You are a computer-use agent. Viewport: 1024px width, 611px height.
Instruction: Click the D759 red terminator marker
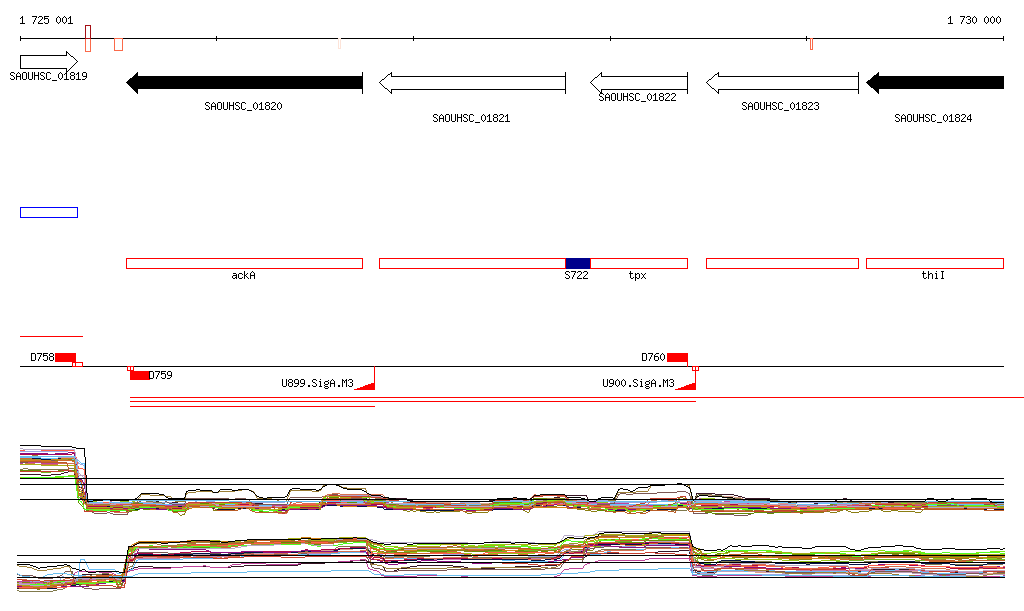pos(139,375)
